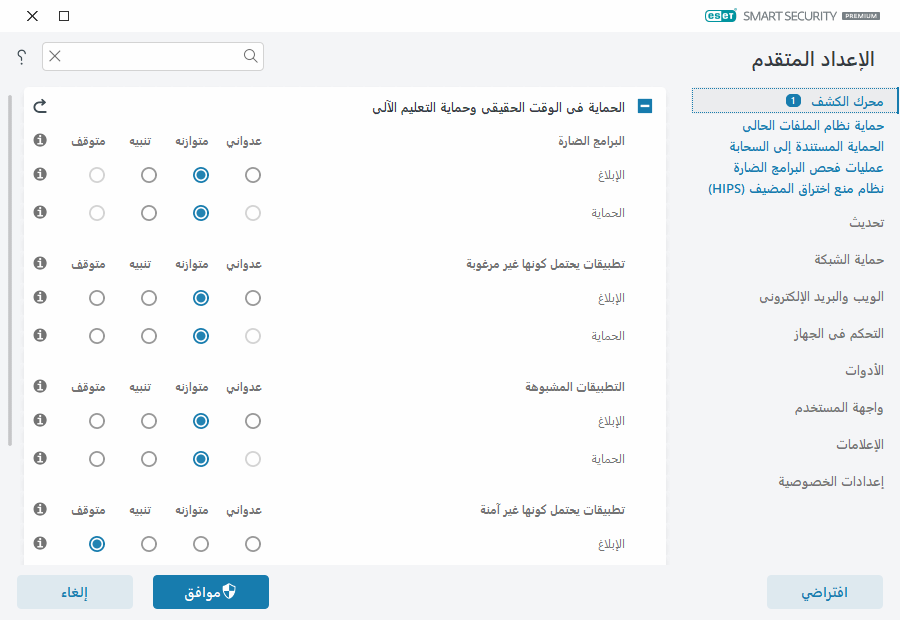Cancel changes with the إلغاء button
This screenshot has width=900, height=620.
(74, 592)
